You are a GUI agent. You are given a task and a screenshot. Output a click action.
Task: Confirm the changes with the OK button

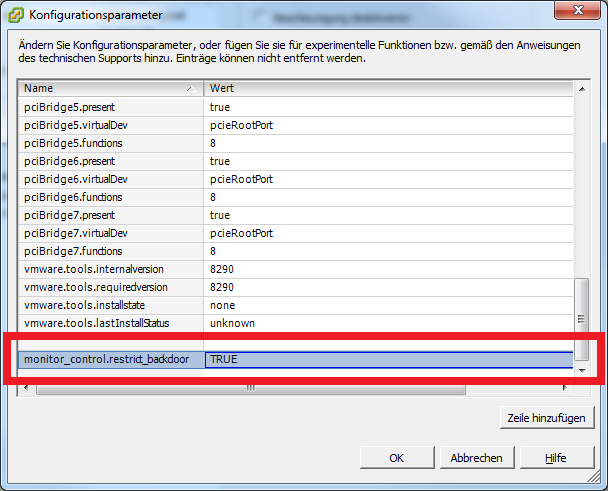[396, 457]
